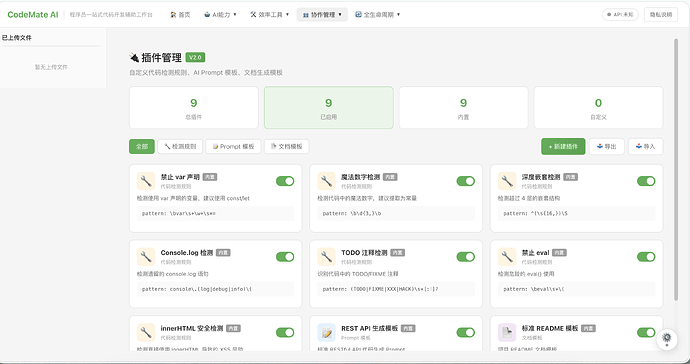The height and width of the screenshot is (364, 690).
Task: Open the 隐私说明 button
Action: pos(661,15)
